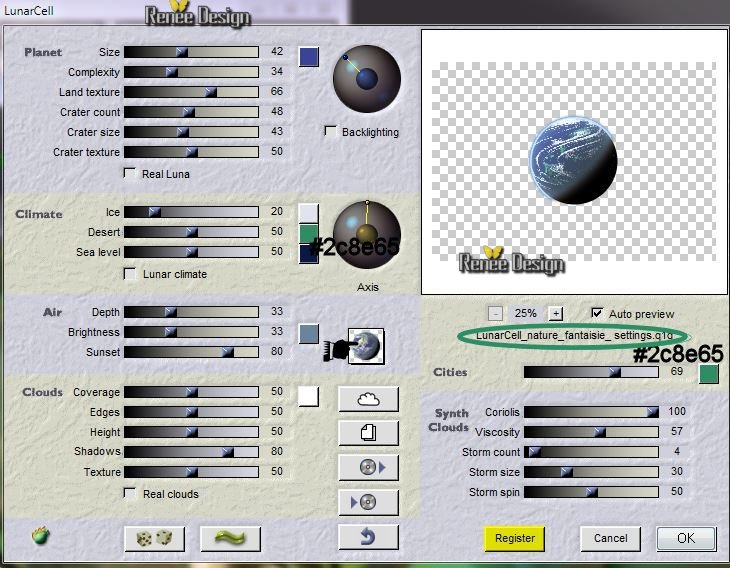Click the Complexity slider
Image resolution: width=730 pixels, height=568 pixels.
coord(191,72)
